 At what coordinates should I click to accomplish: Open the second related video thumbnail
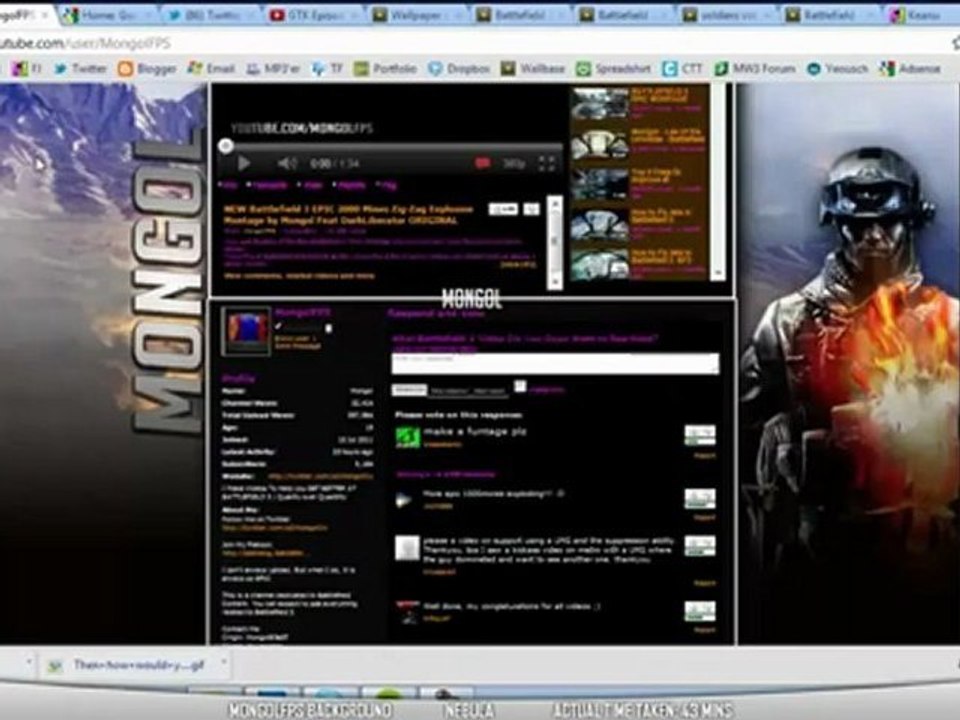[x=599, y=144]
